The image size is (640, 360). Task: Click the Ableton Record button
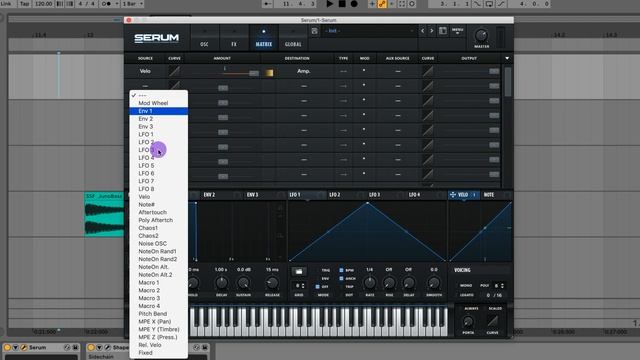pyautogui.click(x=354, y=4)
